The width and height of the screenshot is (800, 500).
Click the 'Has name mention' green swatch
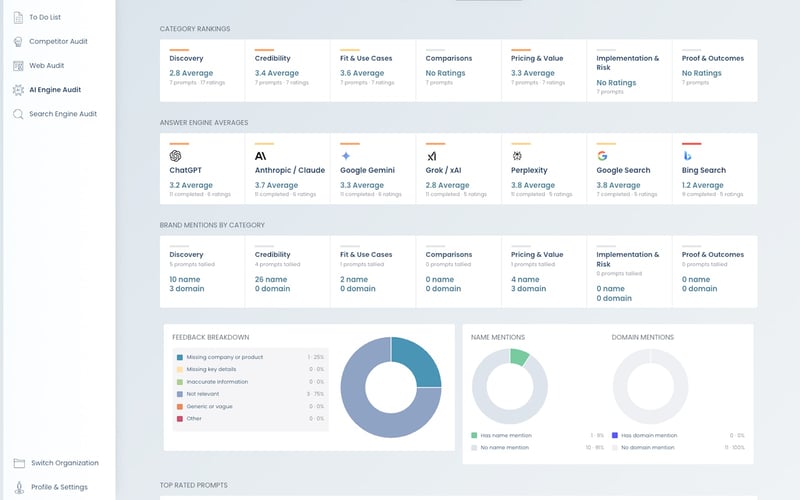point(474,435)
